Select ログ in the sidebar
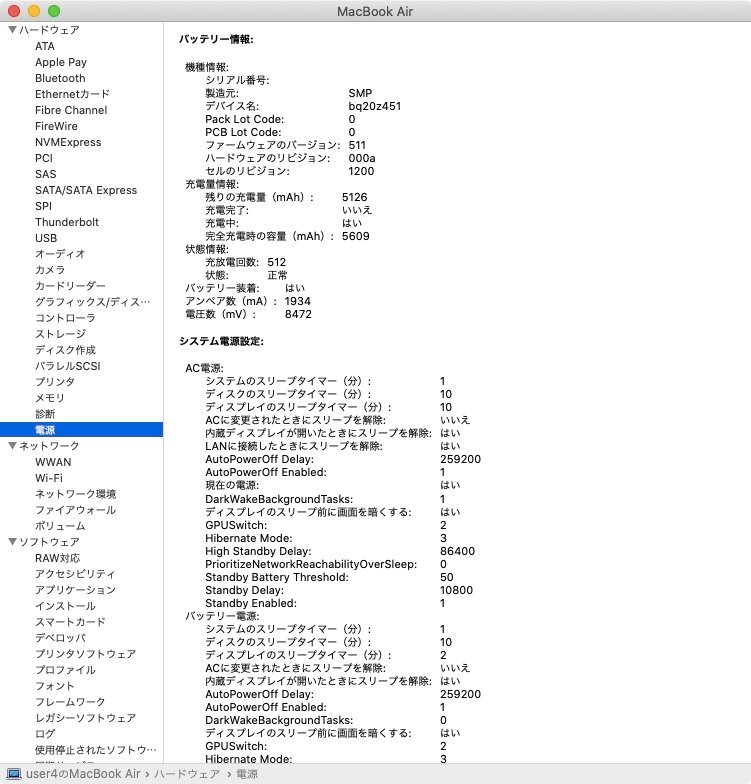Screen dimensions: 751x784 (45, 734)
